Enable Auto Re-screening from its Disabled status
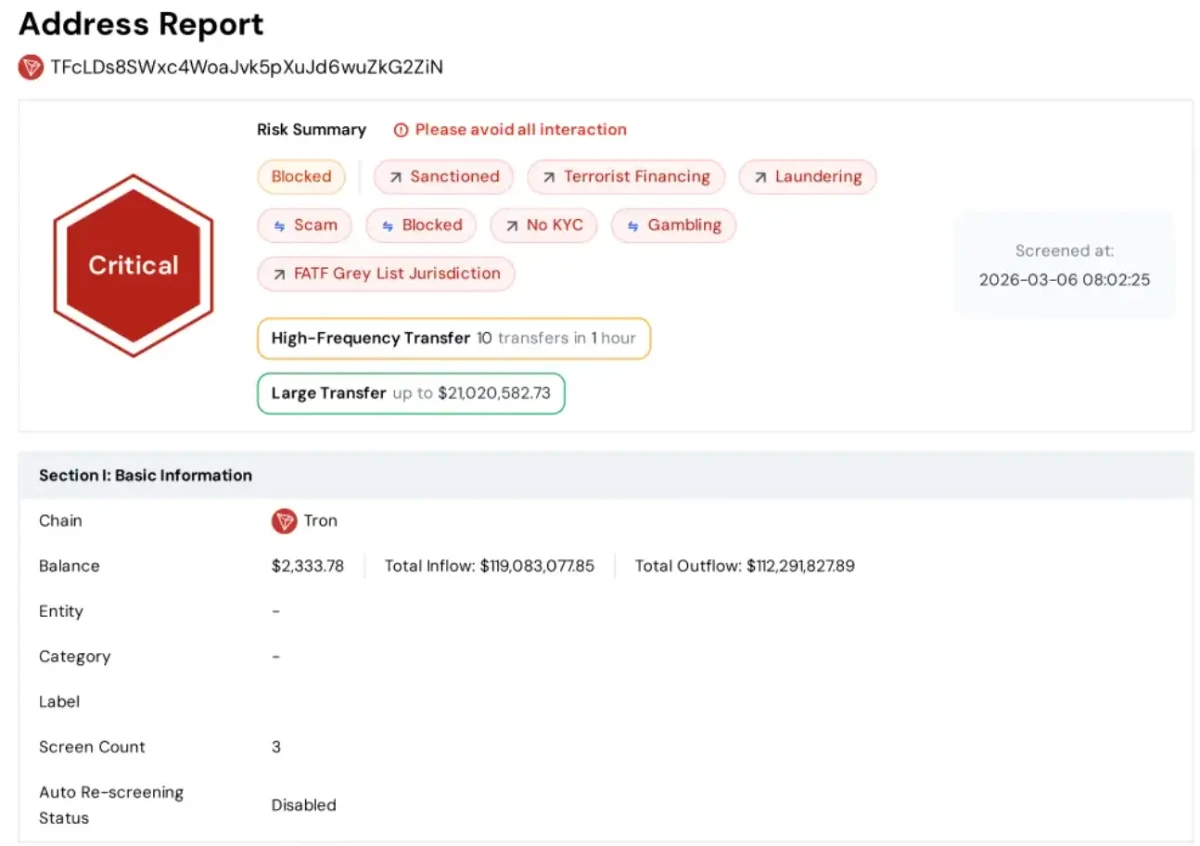This screenshot has height=846, width=1200. click(x=303, y=805)
